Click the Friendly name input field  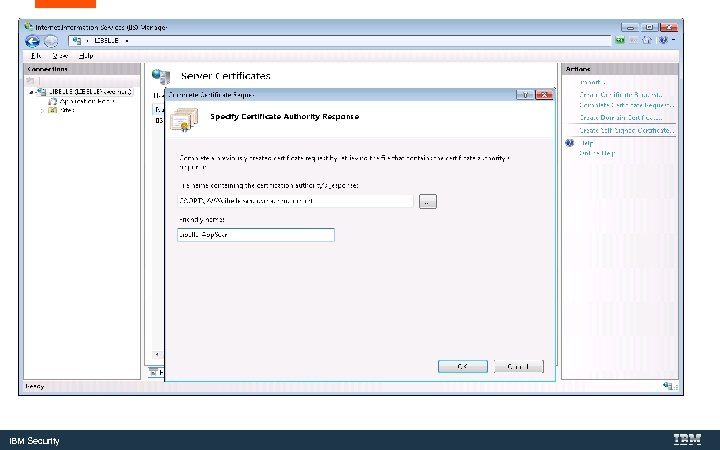pos(256,235)
